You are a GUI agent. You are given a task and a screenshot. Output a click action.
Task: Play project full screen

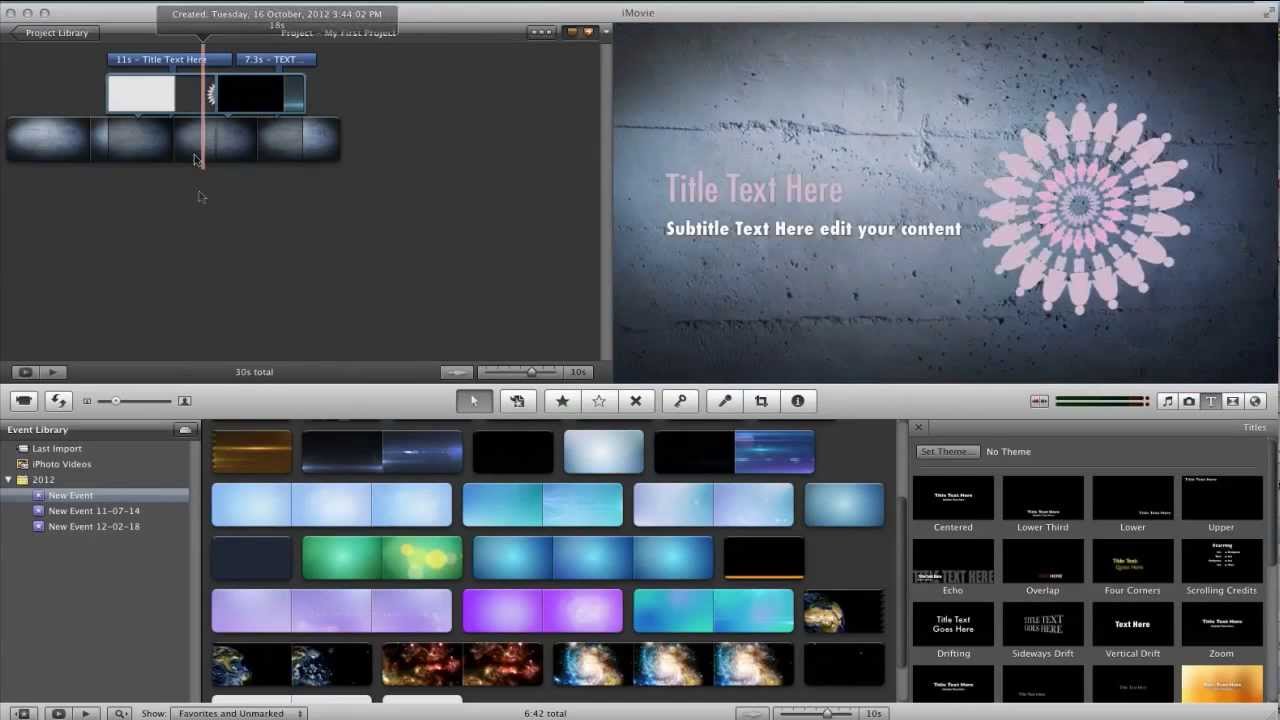(x=25, y=372)
